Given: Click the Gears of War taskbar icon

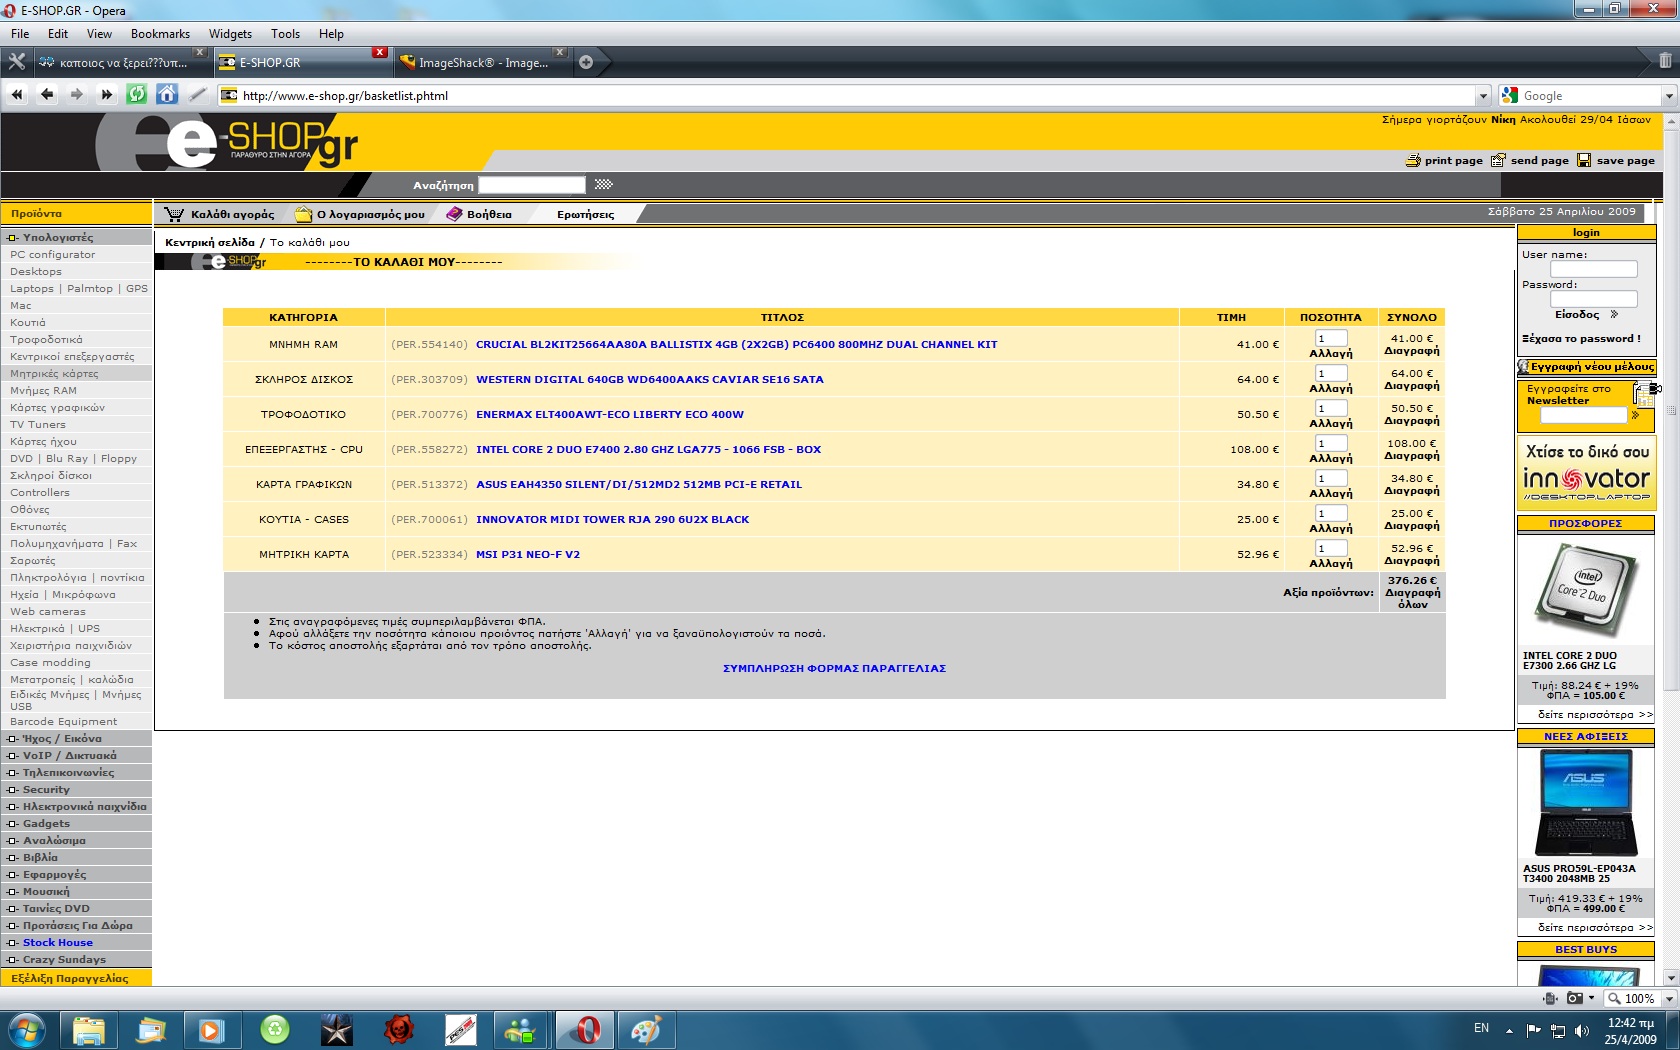Looking at the screenshot, I should click(x=398, y=1029).
